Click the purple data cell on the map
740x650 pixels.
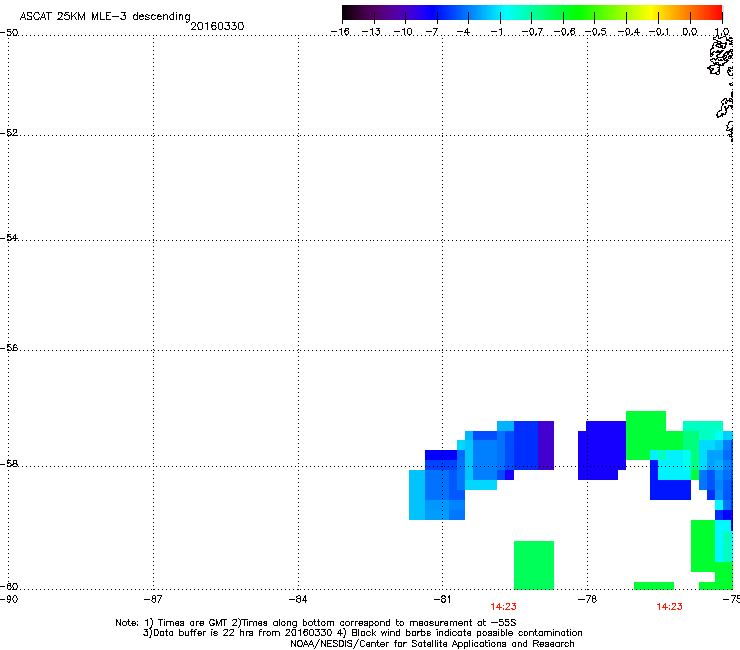click(x=546, y=445)
